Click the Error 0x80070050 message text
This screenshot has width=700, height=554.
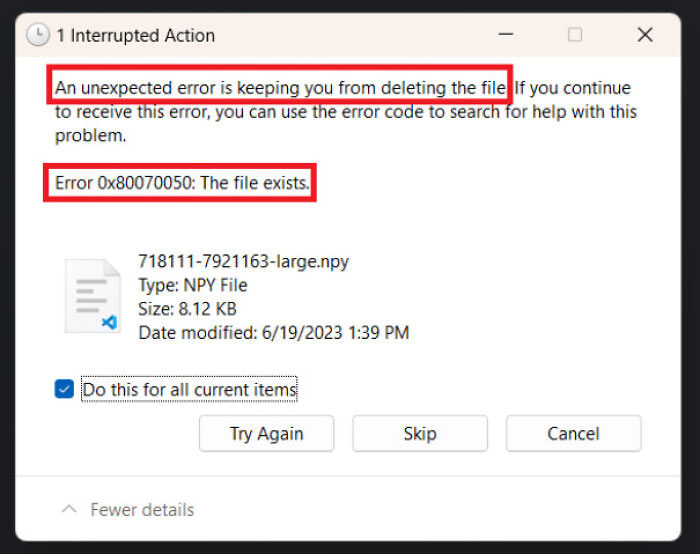182,183
